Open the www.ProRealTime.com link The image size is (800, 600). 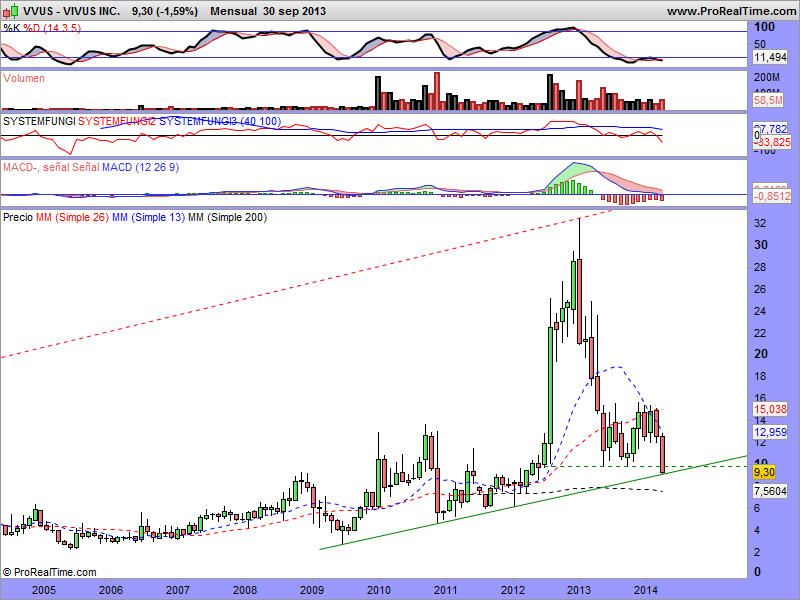point(731,11)
